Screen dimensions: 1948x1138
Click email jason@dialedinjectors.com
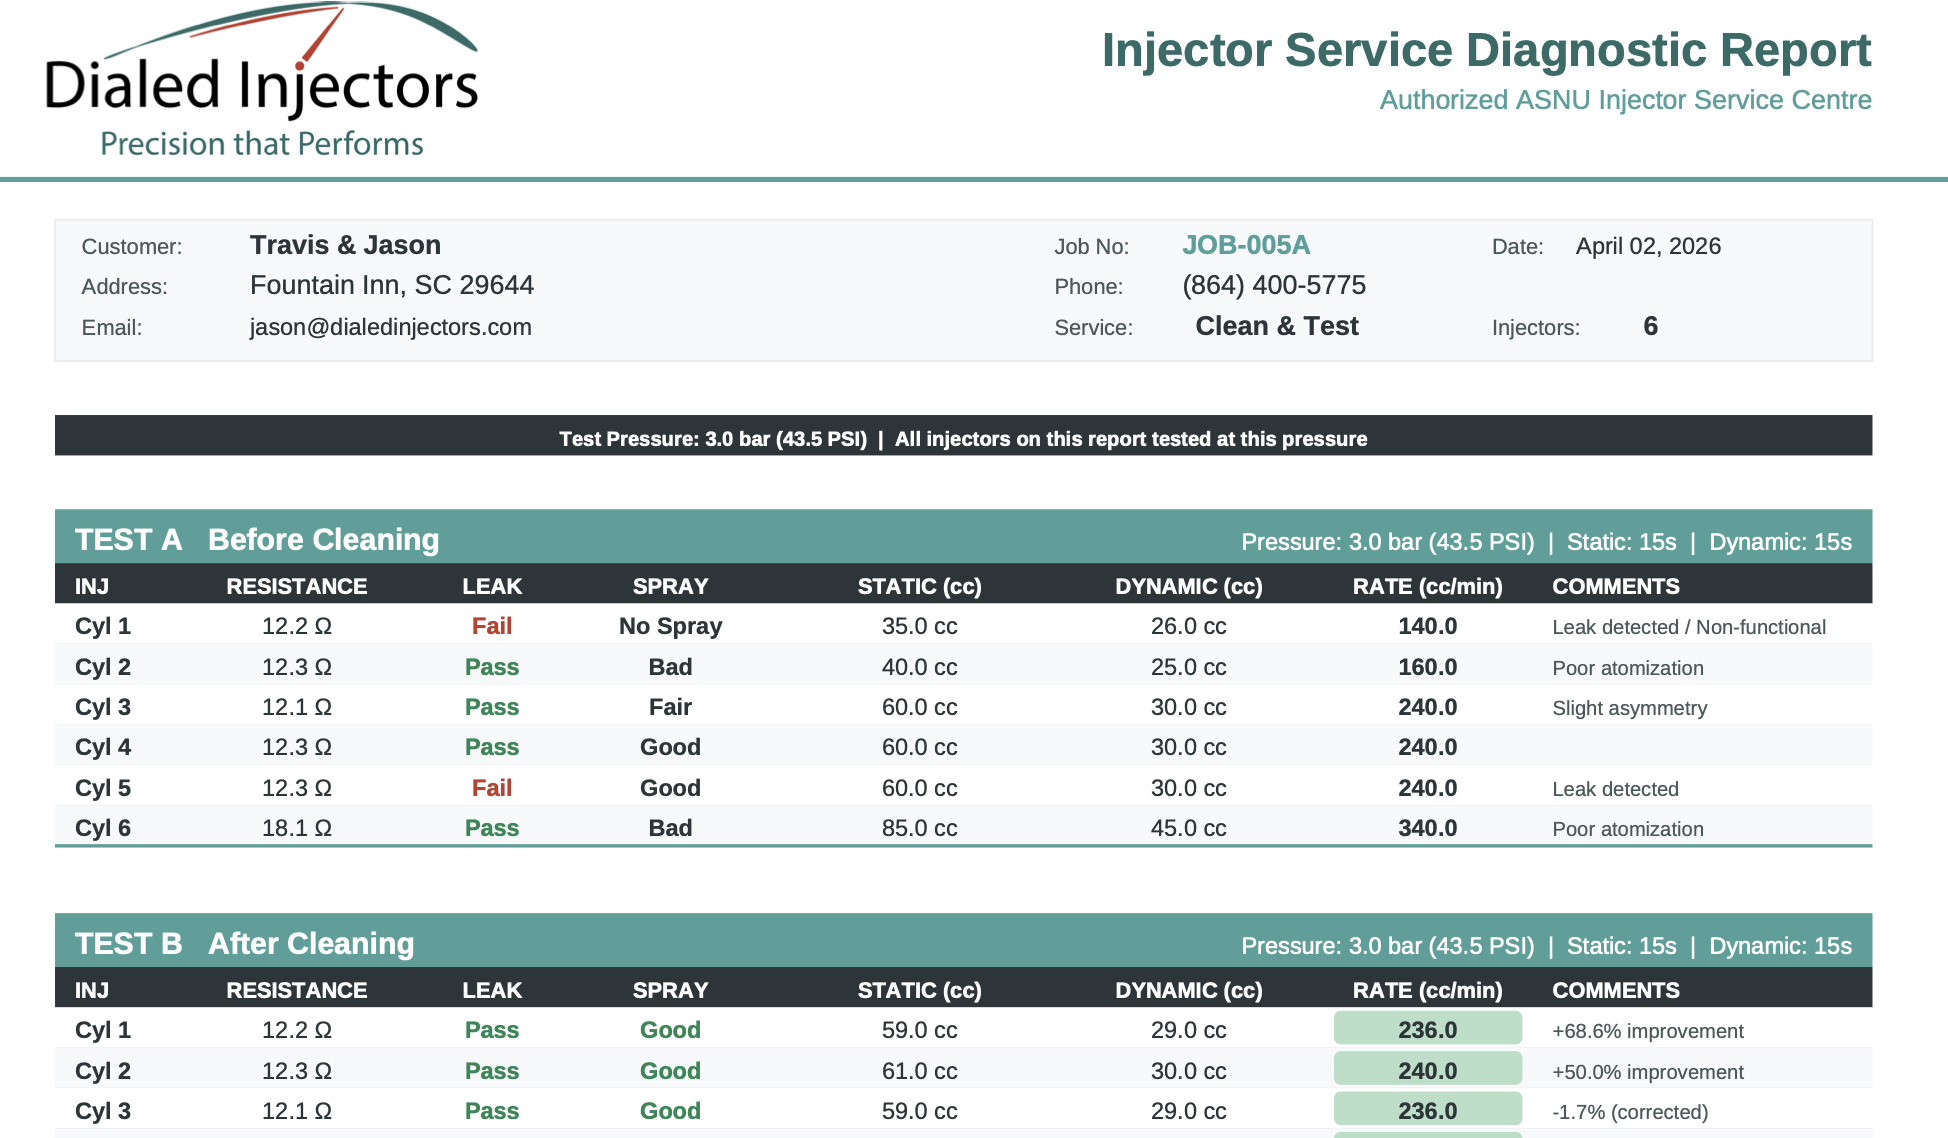[391, 327]
